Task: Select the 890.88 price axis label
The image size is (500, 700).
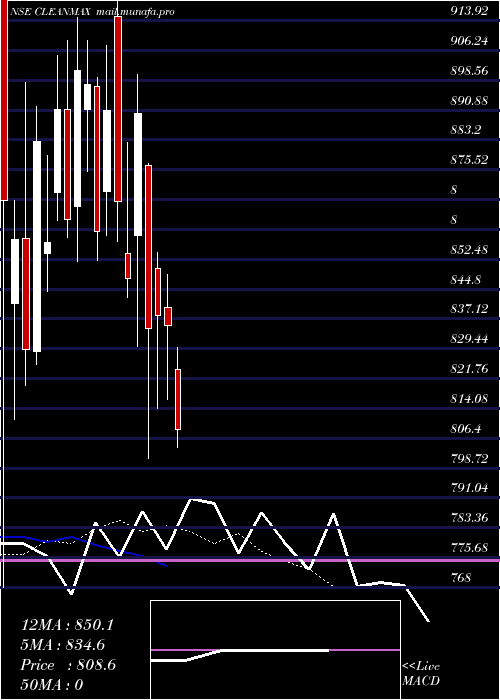Action: 469,101
